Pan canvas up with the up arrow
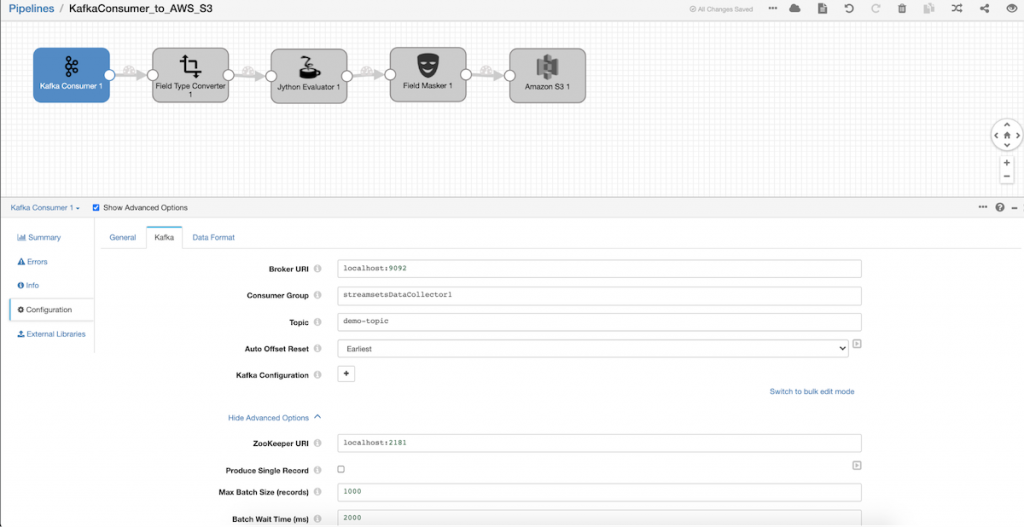Image resolution: width=1024 pixels, height=527 pixels. (1007, 125)
